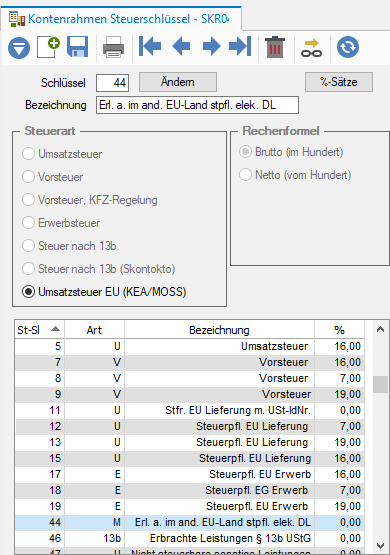390x555 pixels.
Task: Click the table scrollbar up arrow
Action: click(x=380, y=330)
